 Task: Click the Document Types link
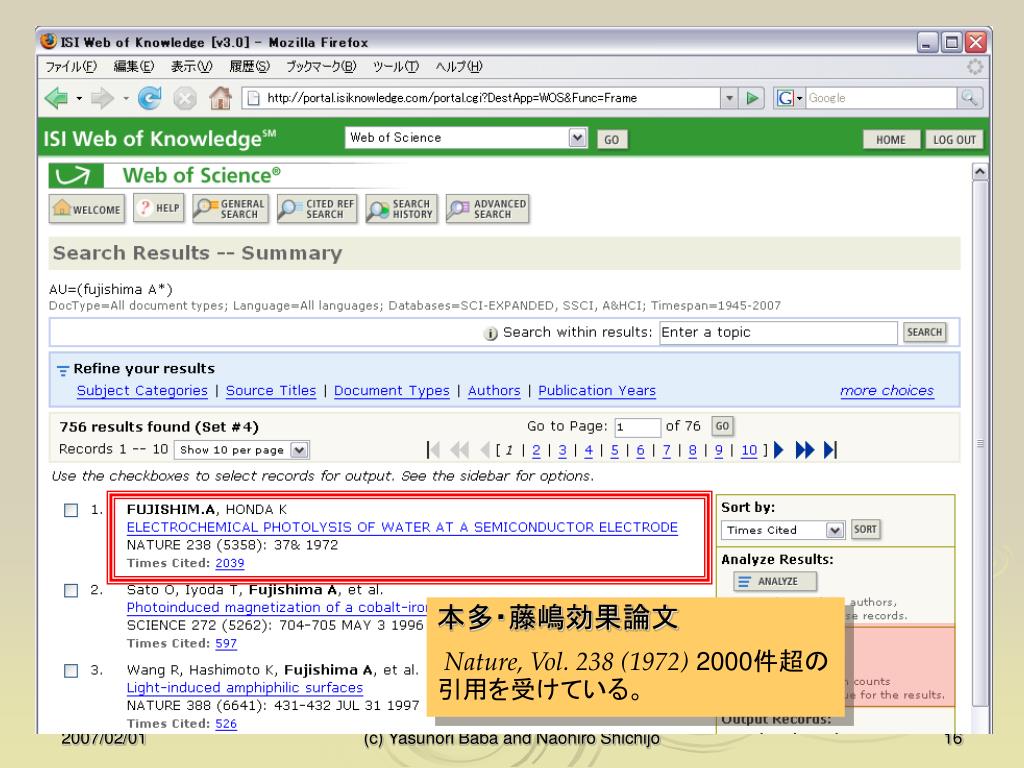click(x=392, y=391)
